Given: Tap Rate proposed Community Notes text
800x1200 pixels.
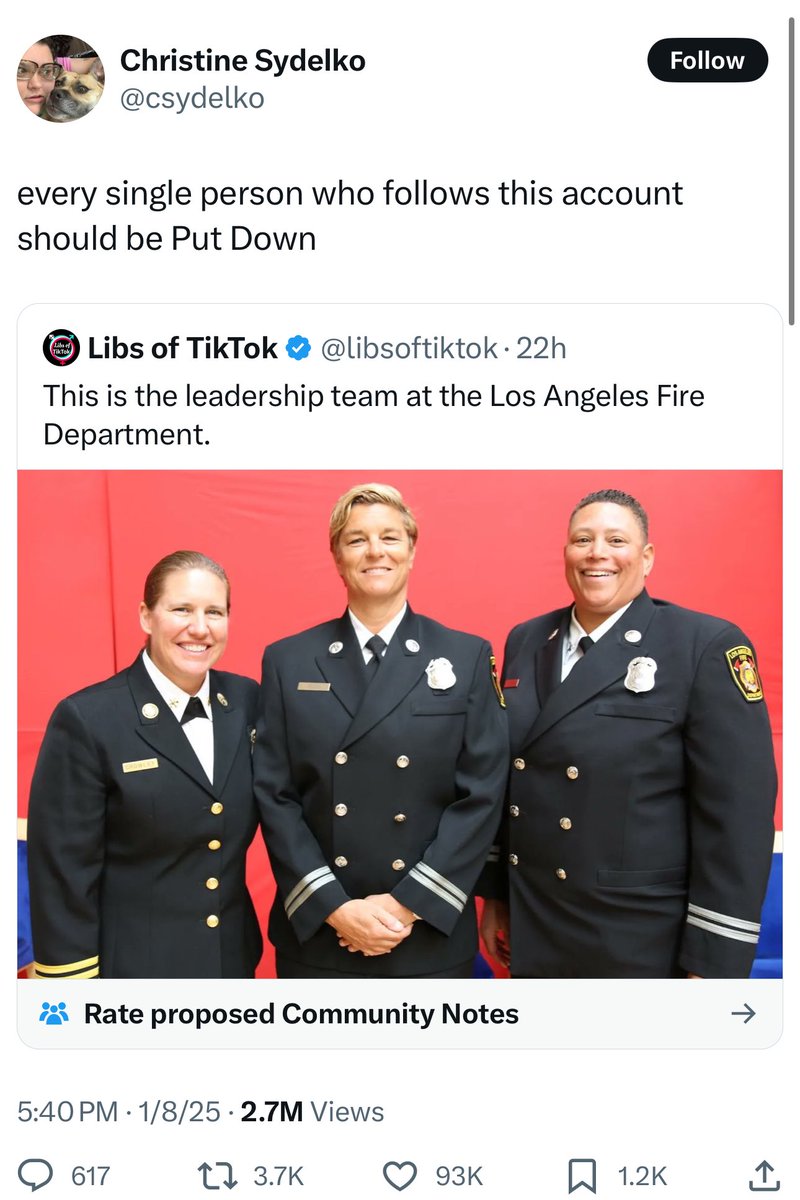Looking at the screenshot, I should pyautogui.click(x=301, y=1014).
